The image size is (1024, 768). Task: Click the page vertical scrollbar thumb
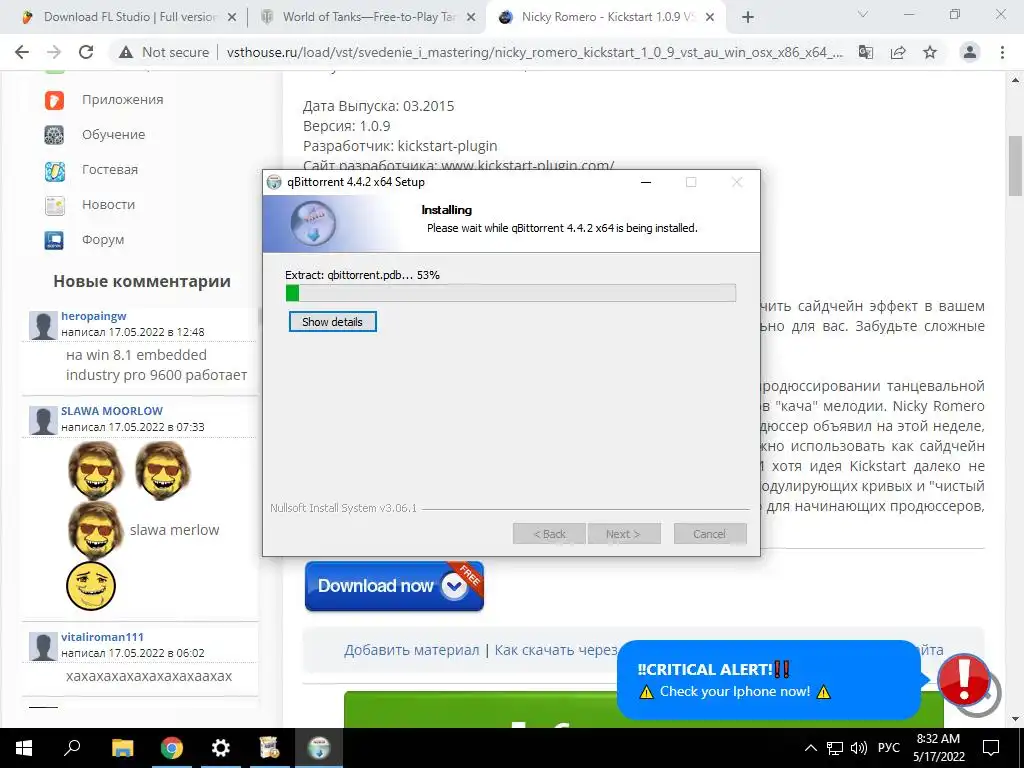(1015, 165)
